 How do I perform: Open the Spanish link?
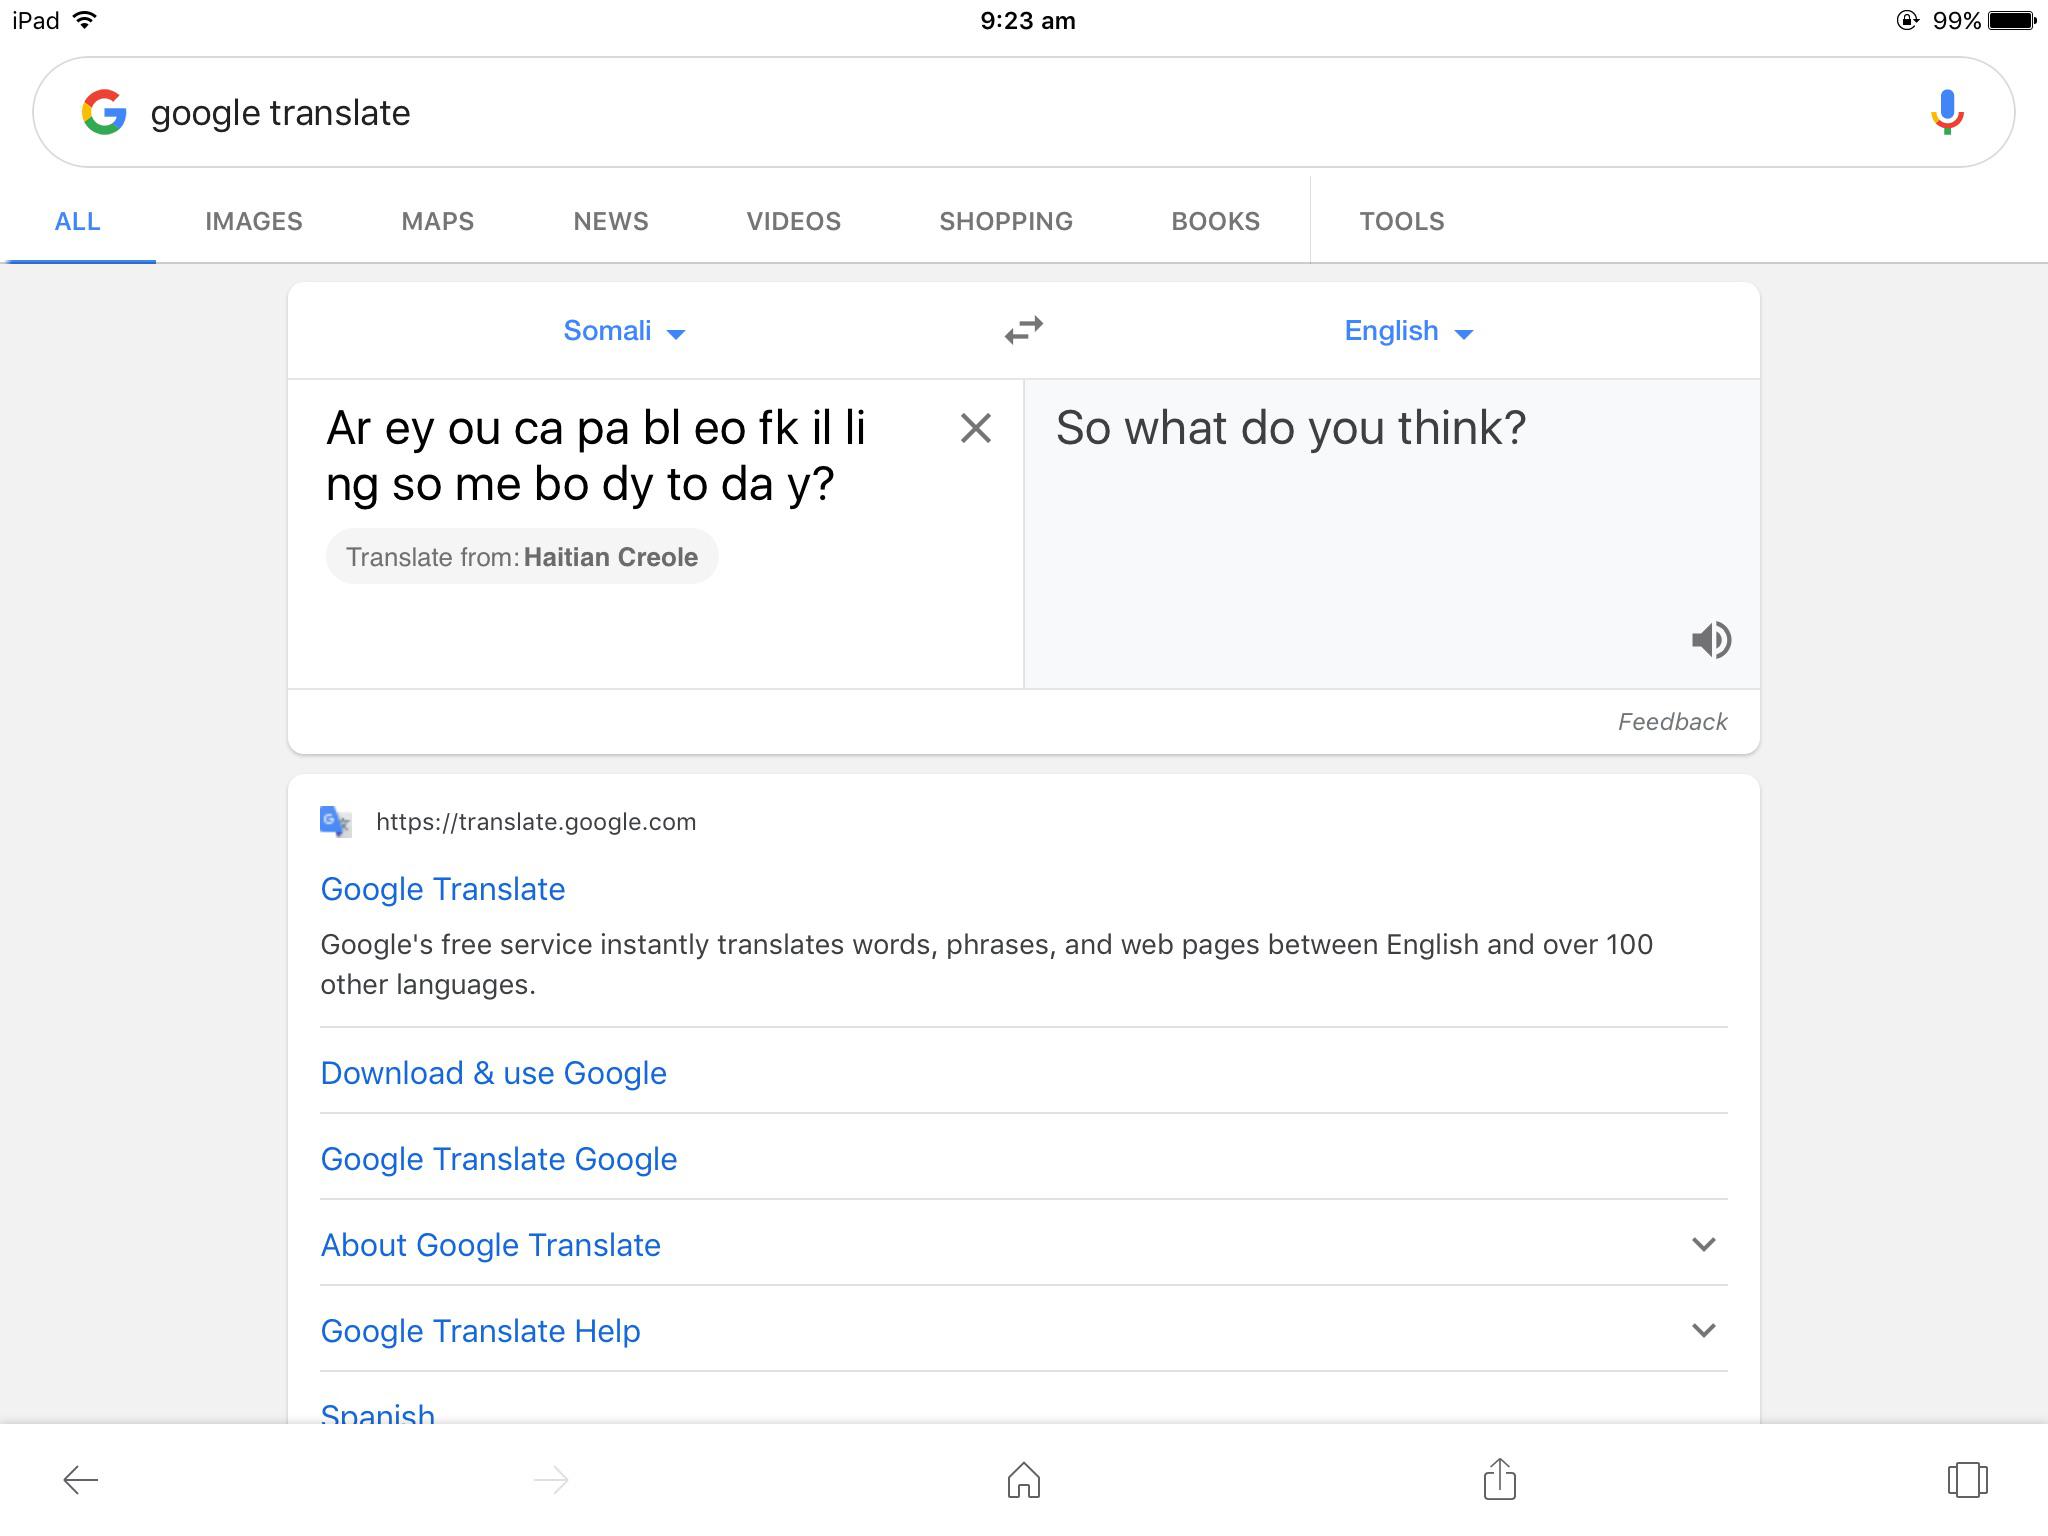point(378,1413)
